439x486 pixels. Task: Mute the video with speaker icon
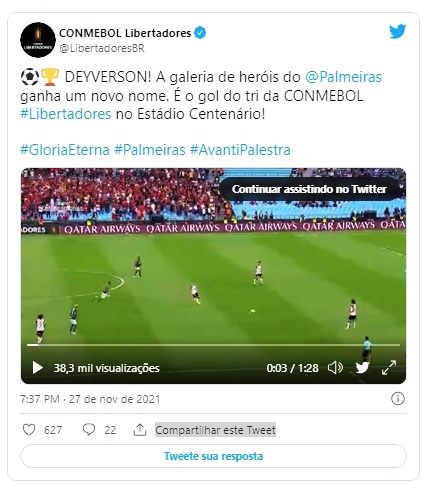click(x=335, y=368)
